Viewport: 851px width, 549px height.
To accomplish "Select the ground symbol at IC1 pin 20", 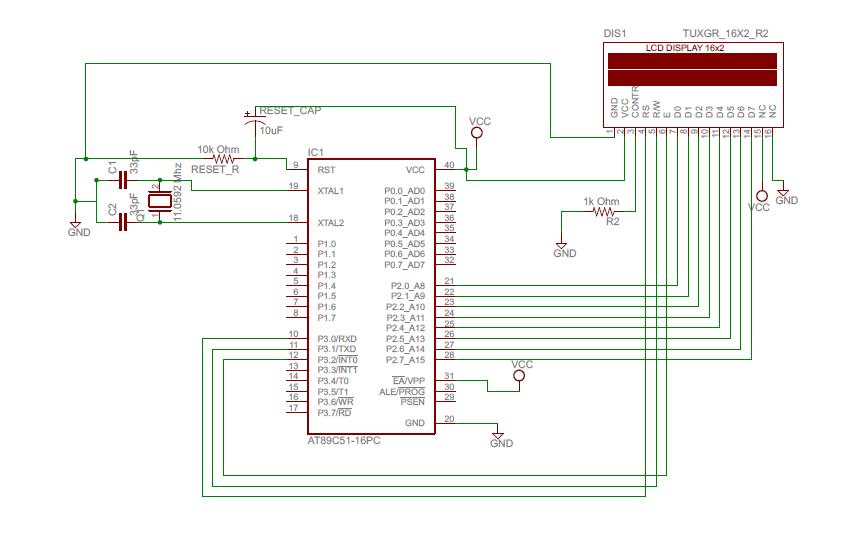I will (x=497, y=436).
